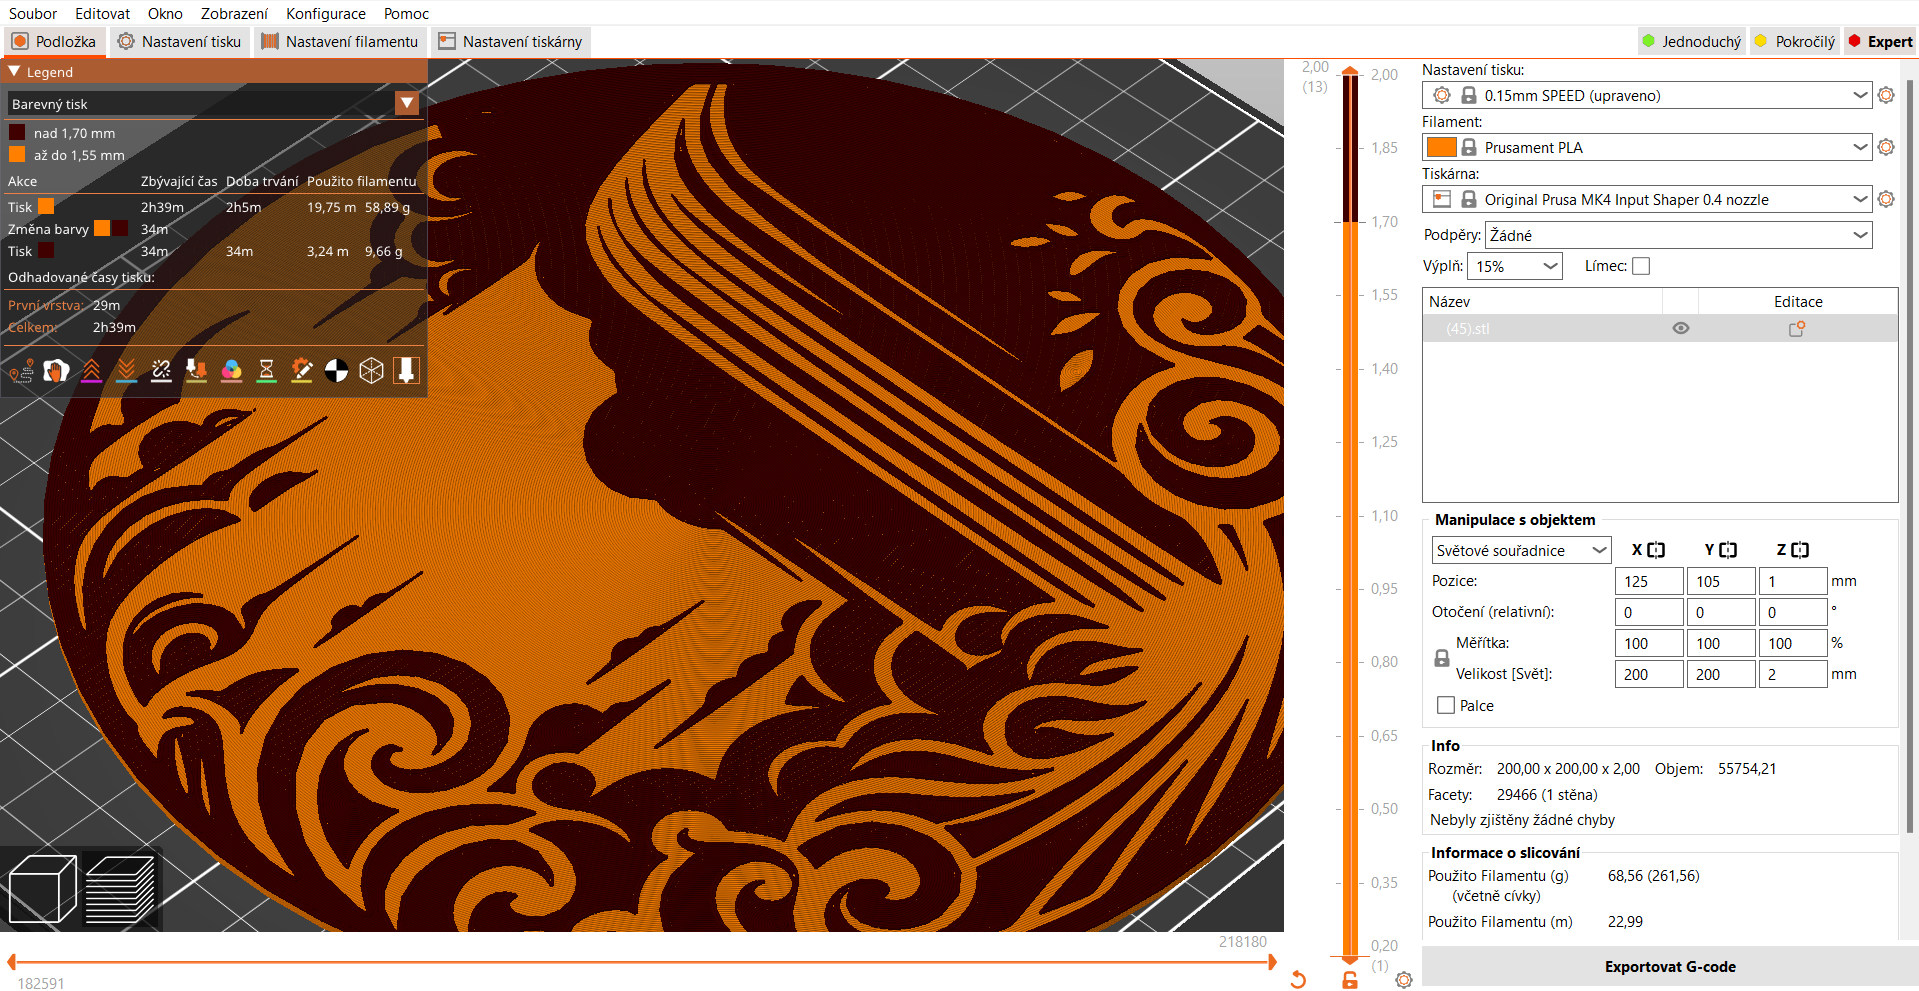This screenshot has height=991, width=1919.
Task: Toggle Retractions upward arrows icon in legend
Action: click(91, 371)
